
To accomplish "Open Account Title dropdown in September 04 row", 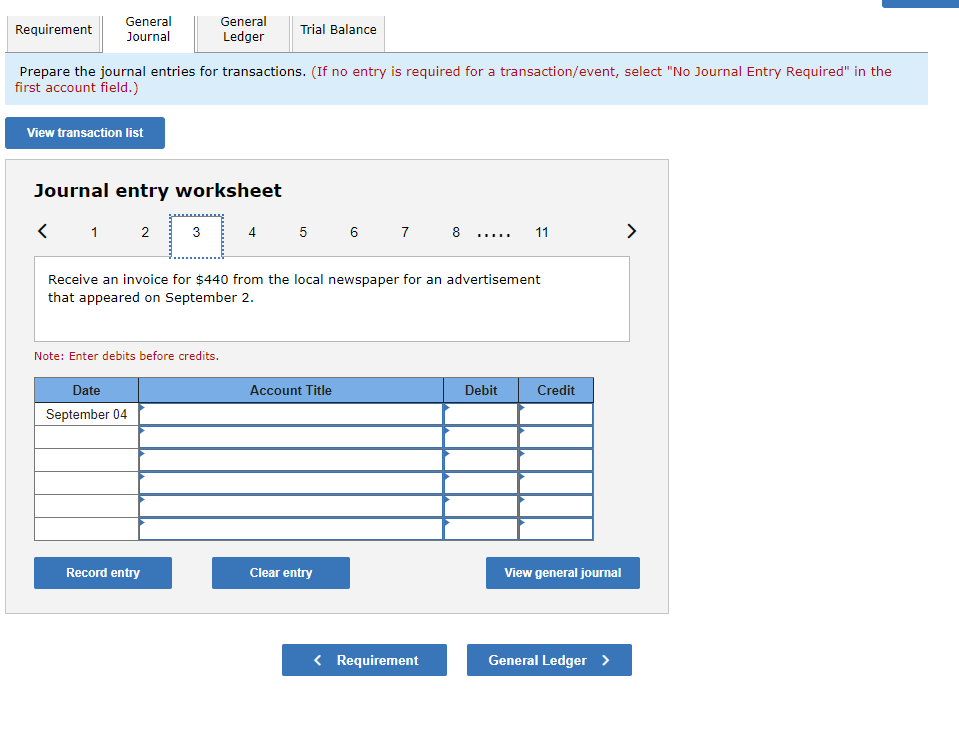I will click(x=291, y=414).
